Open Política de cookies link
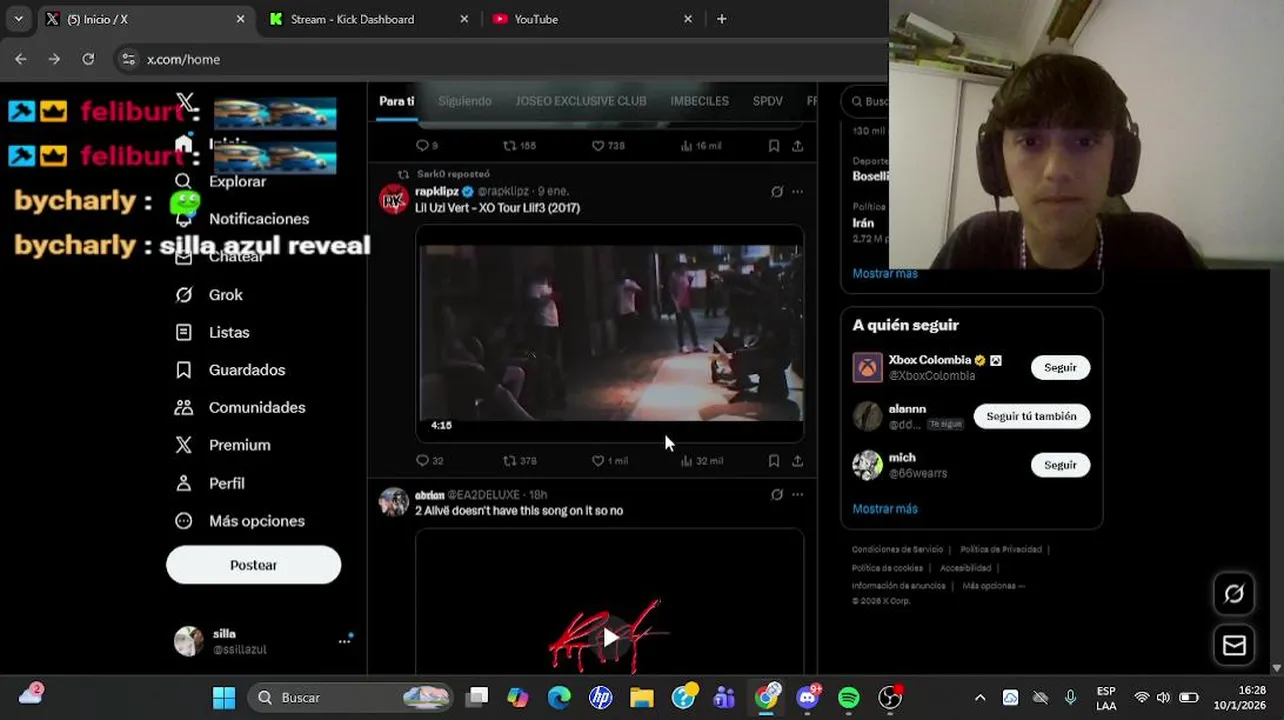 point(887,568)
